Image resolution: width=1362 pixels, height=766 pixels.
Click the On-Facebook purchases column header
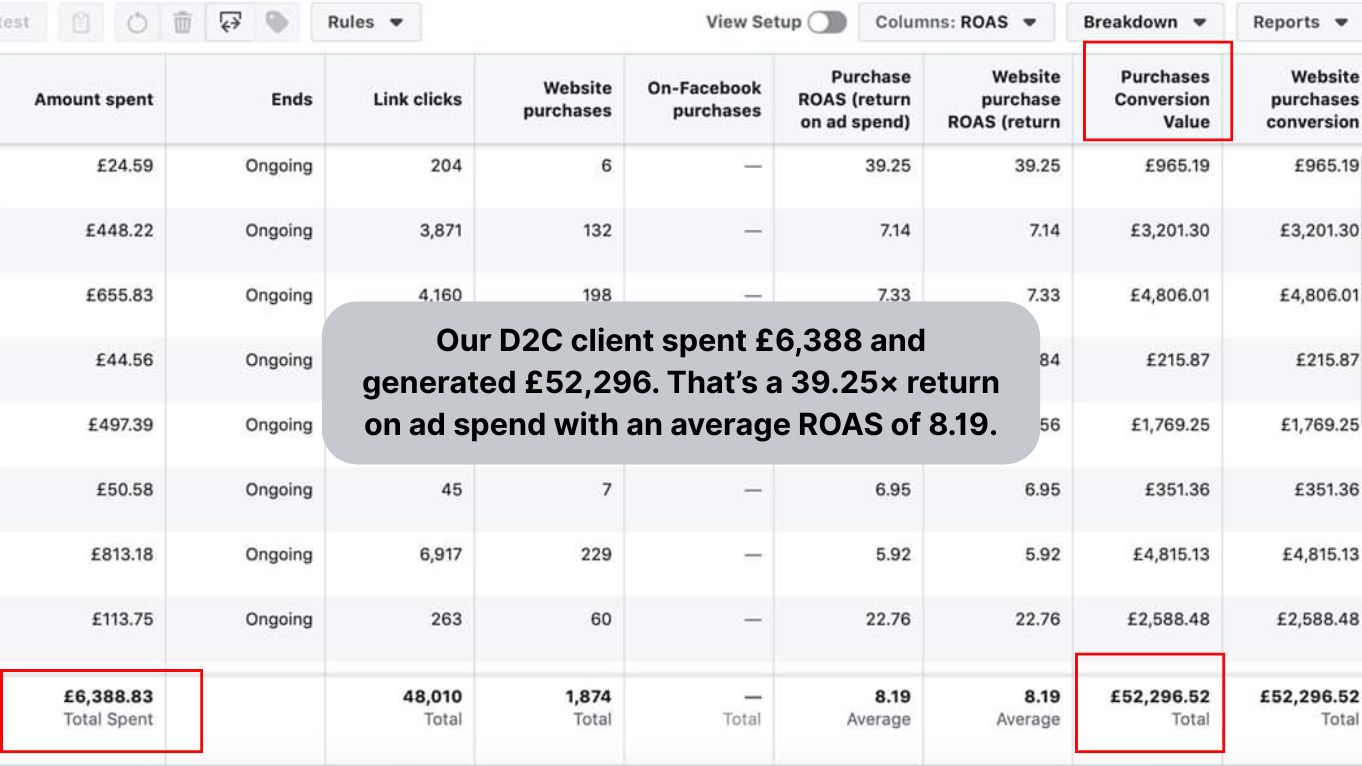pyautogui.click(x=703, y=99)
